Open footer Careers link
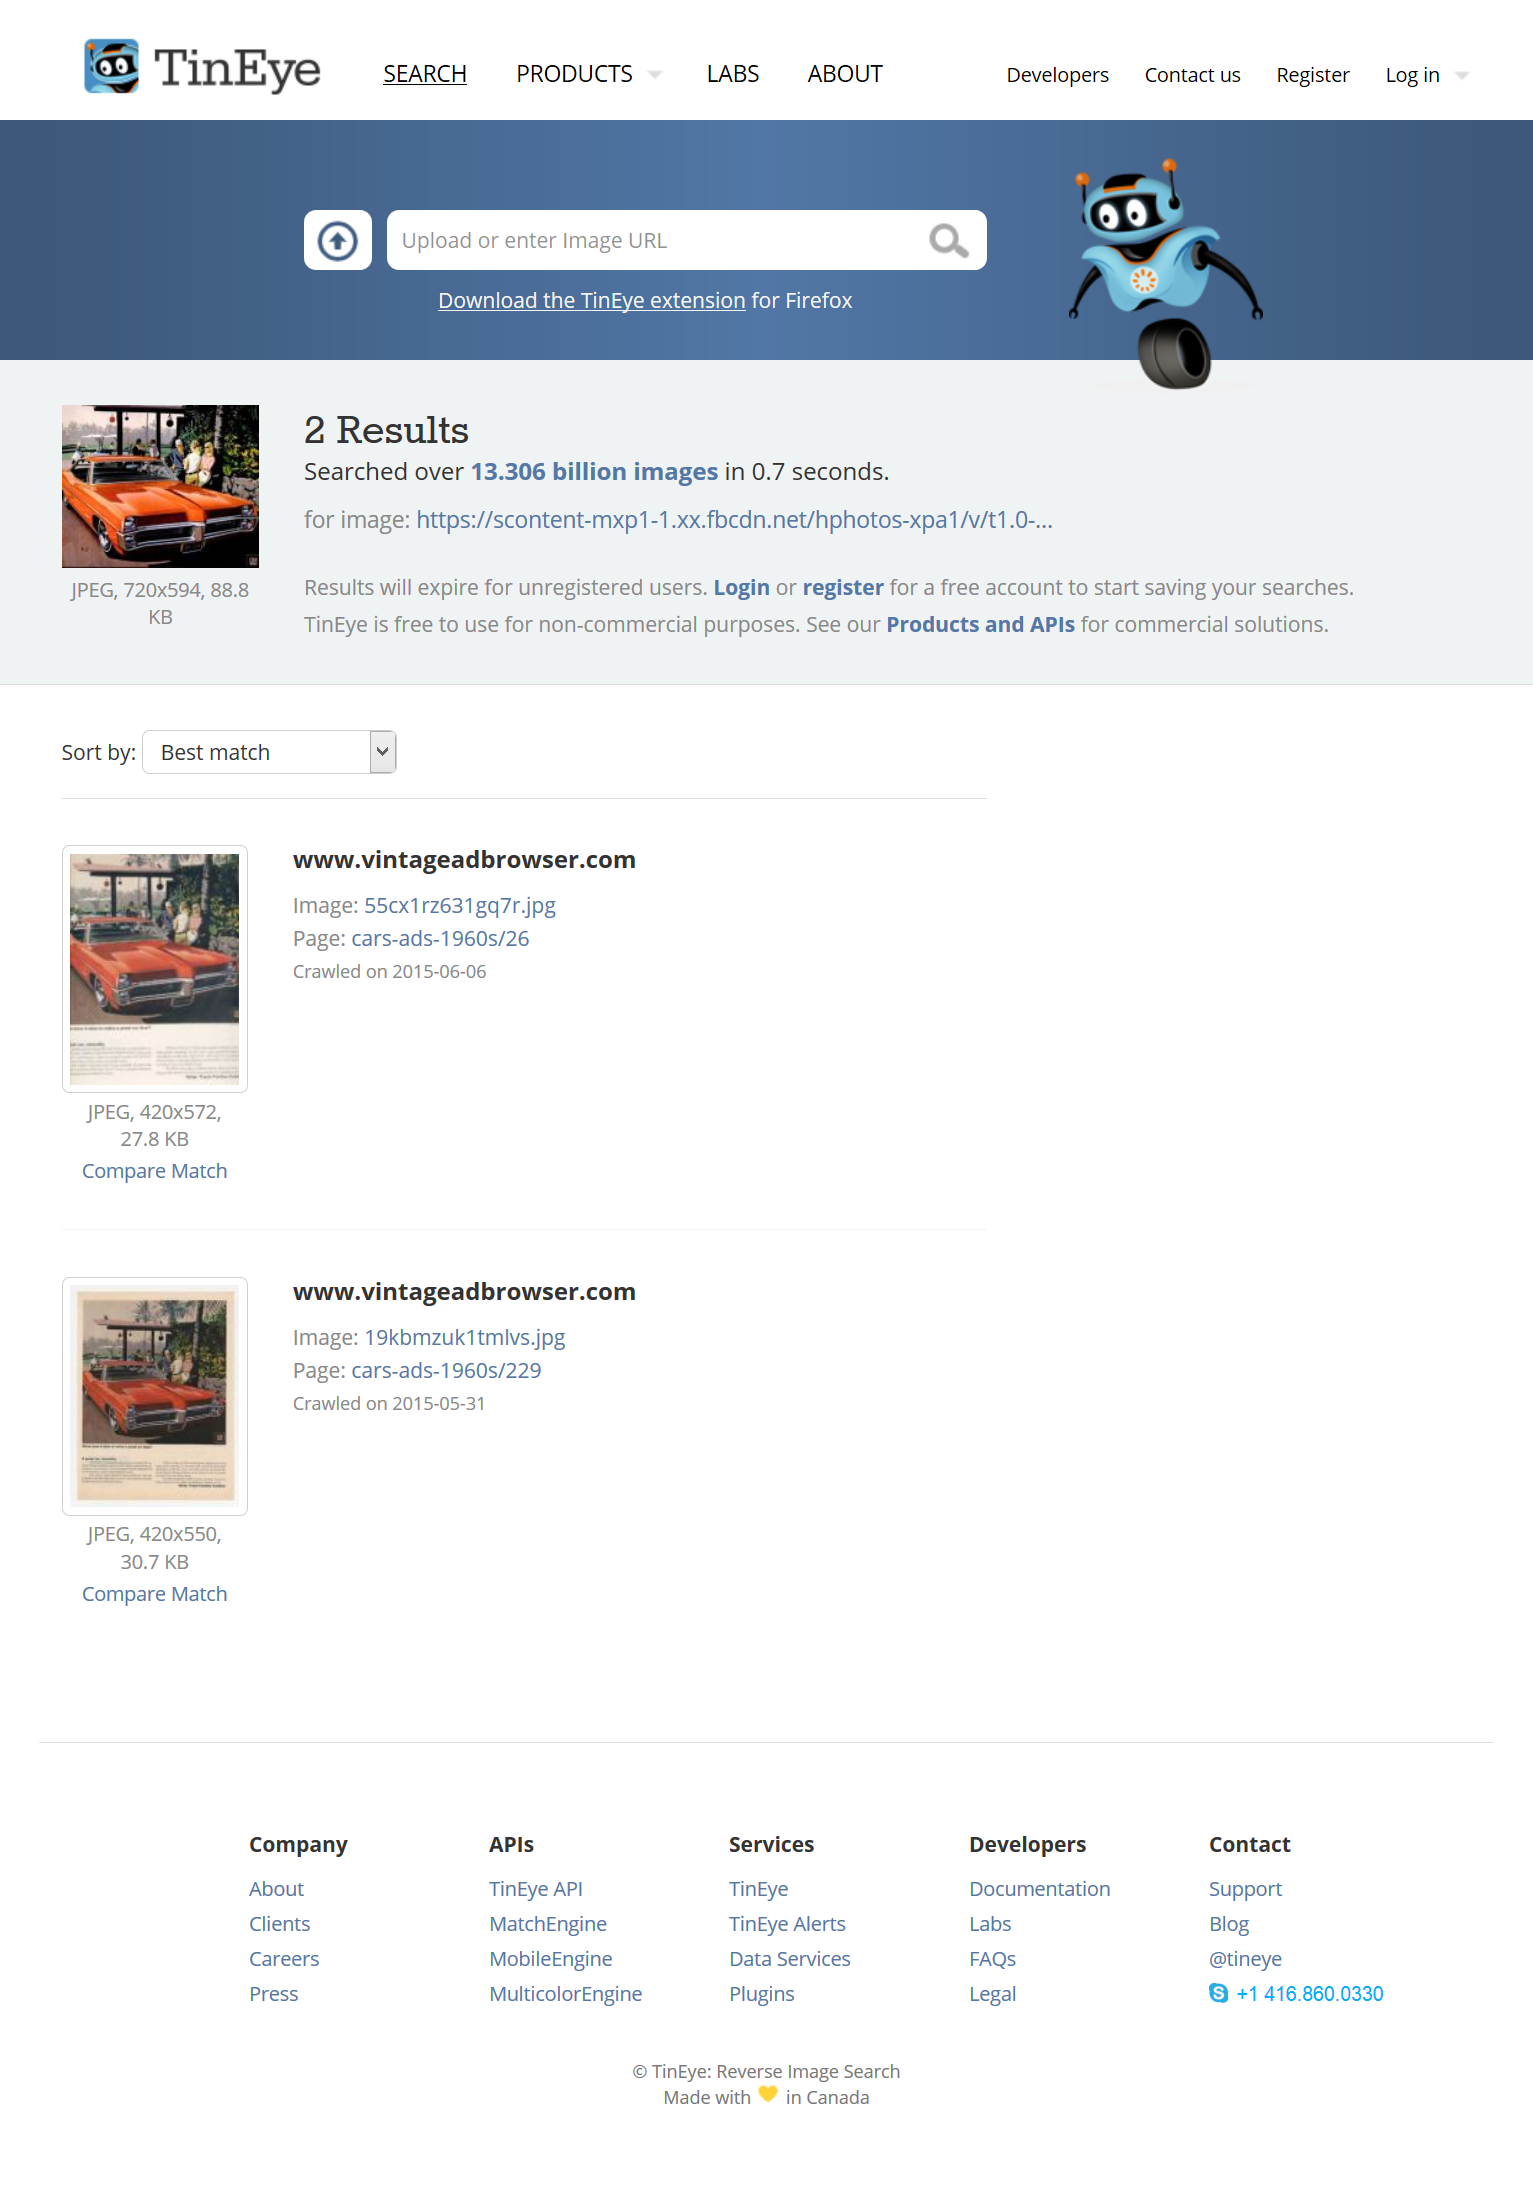1533x2193 pixels. tap(284, 1959)
